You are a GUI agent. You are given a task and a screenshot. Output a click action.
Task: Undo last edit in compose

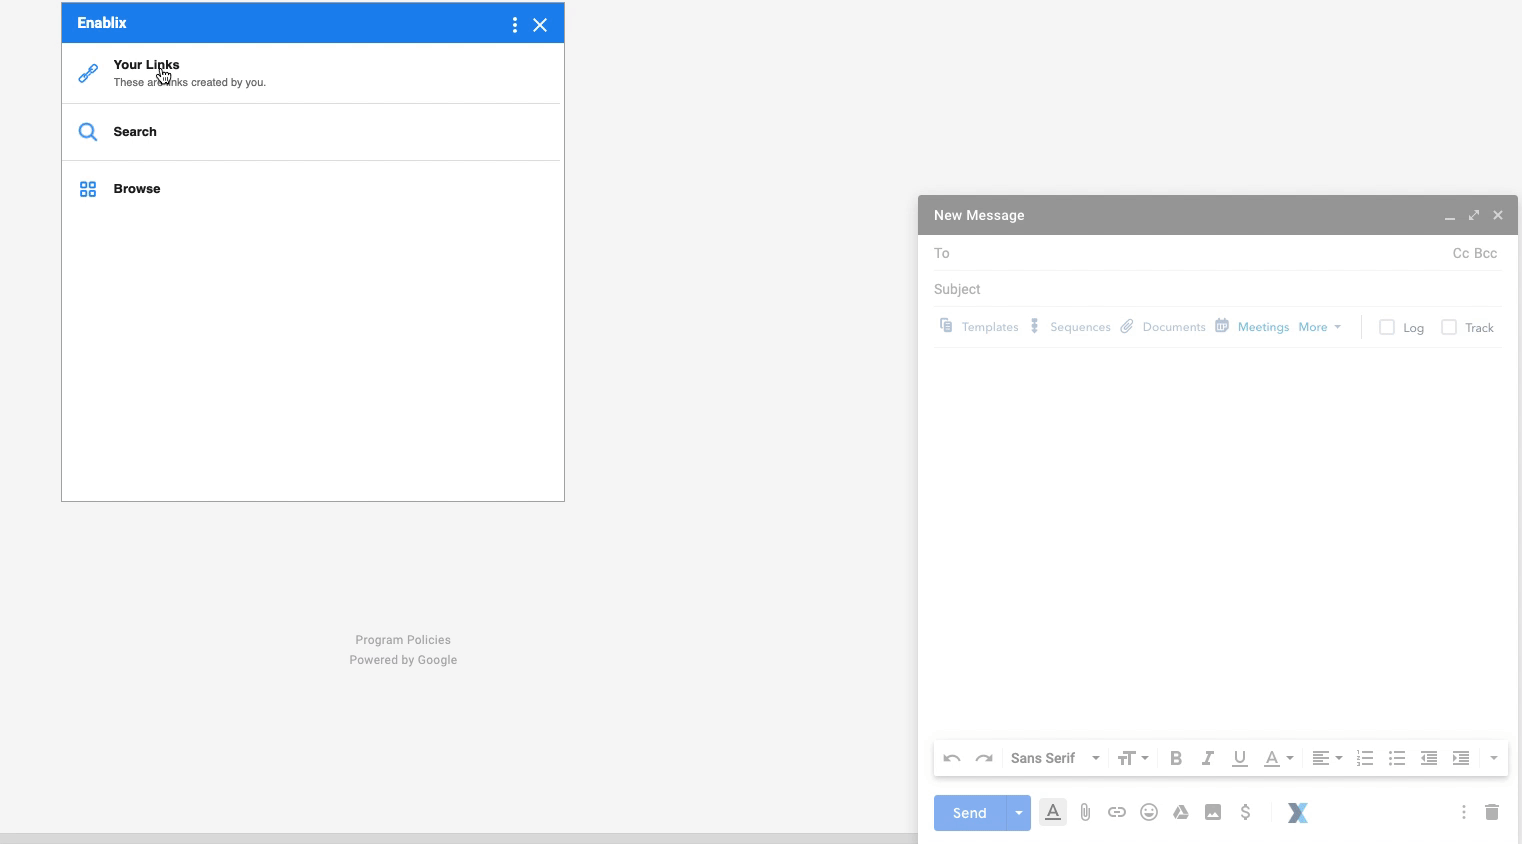952,758
